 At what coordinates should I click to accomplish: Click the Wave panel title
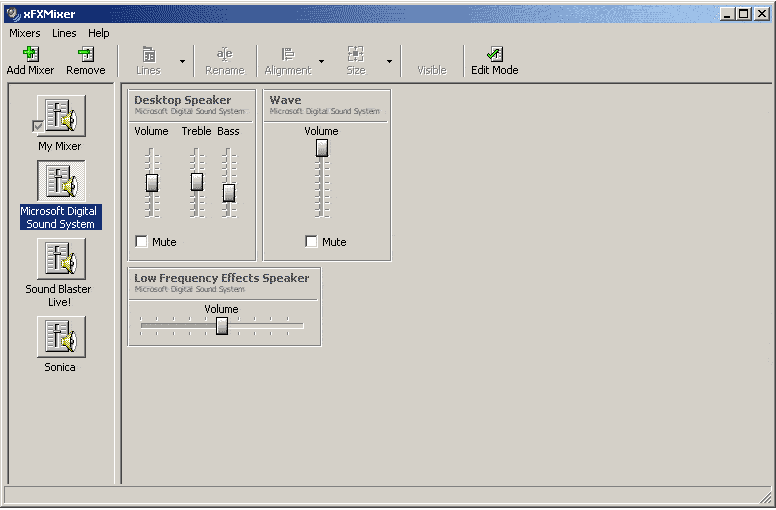click(286, 100)
